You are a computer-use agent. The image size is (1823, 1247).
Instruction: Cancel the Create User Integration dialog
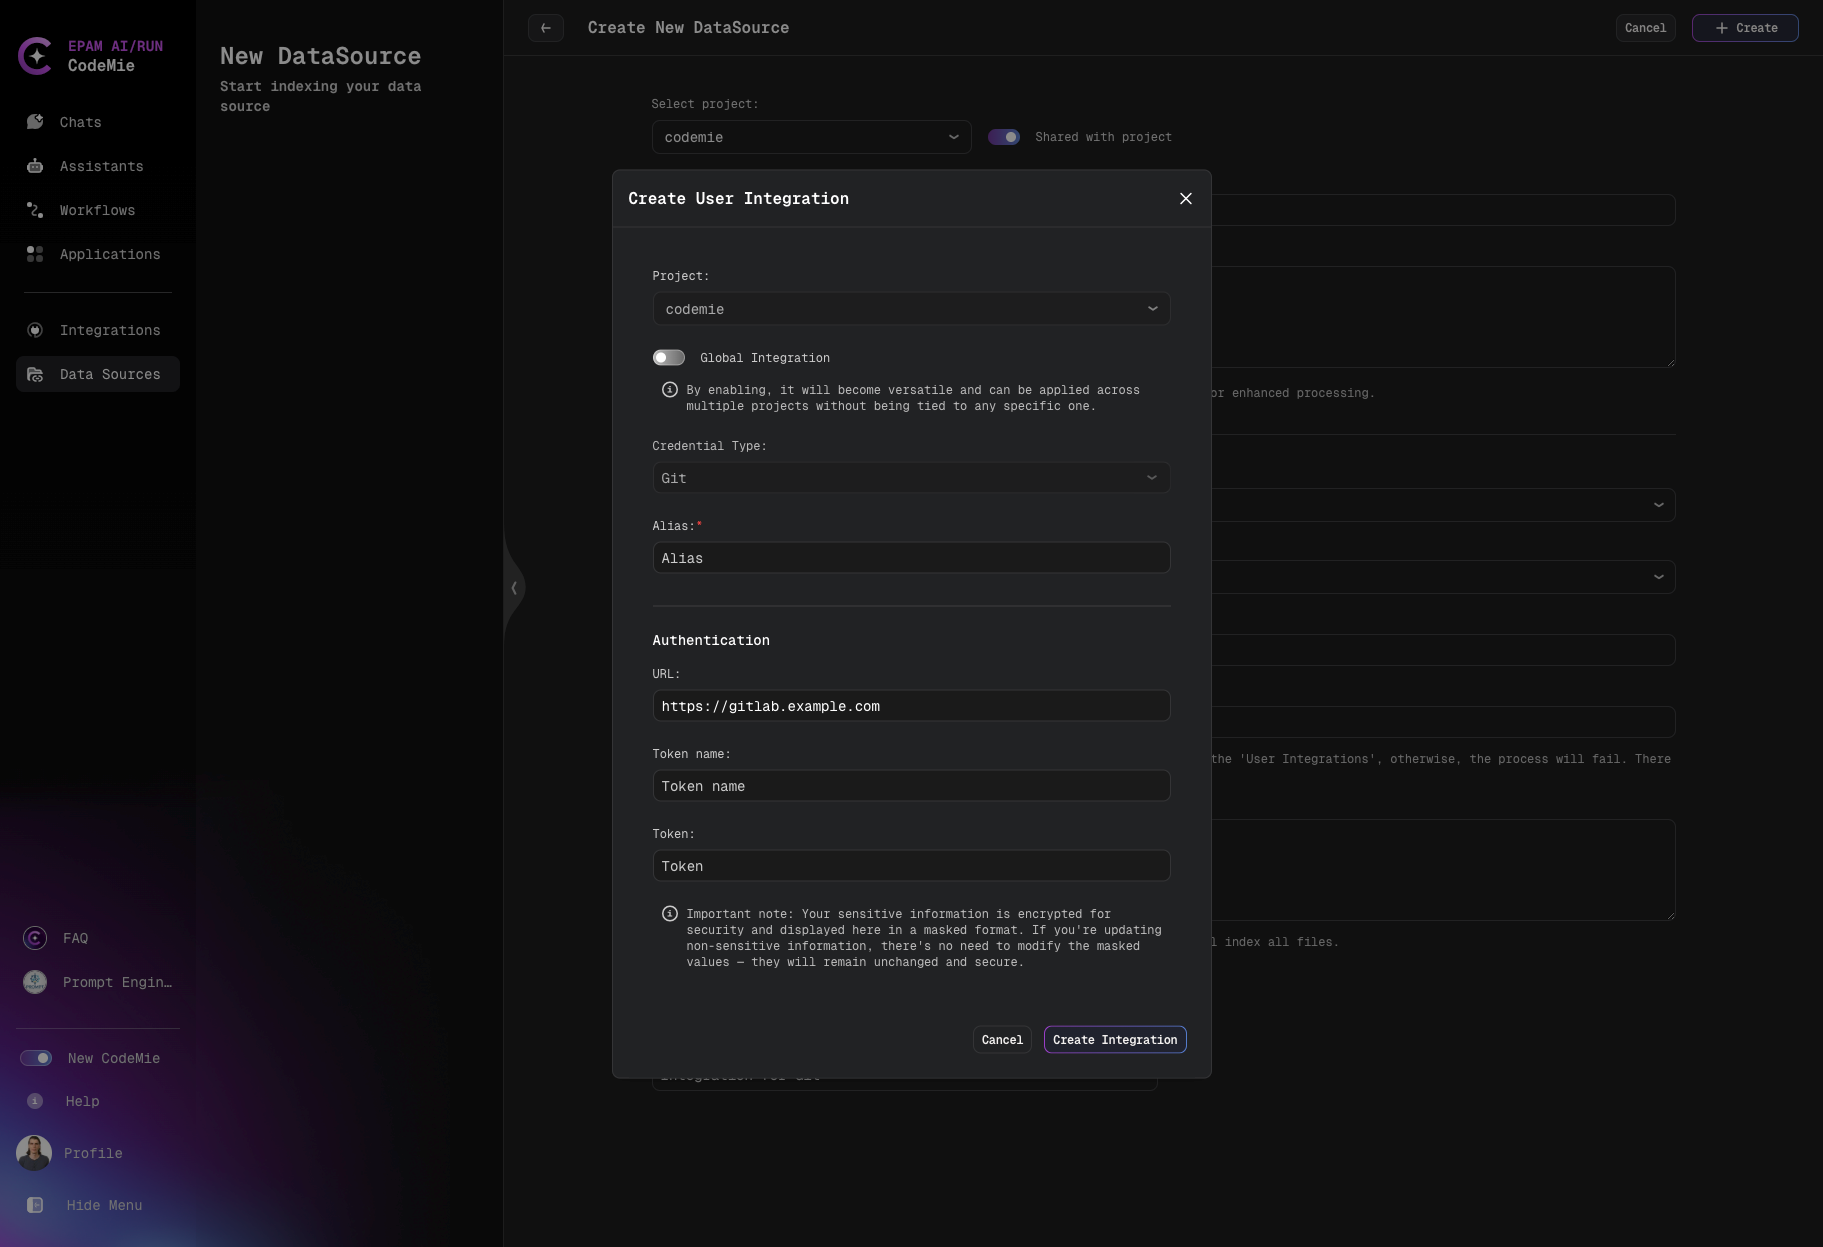coord(1001,1040)
